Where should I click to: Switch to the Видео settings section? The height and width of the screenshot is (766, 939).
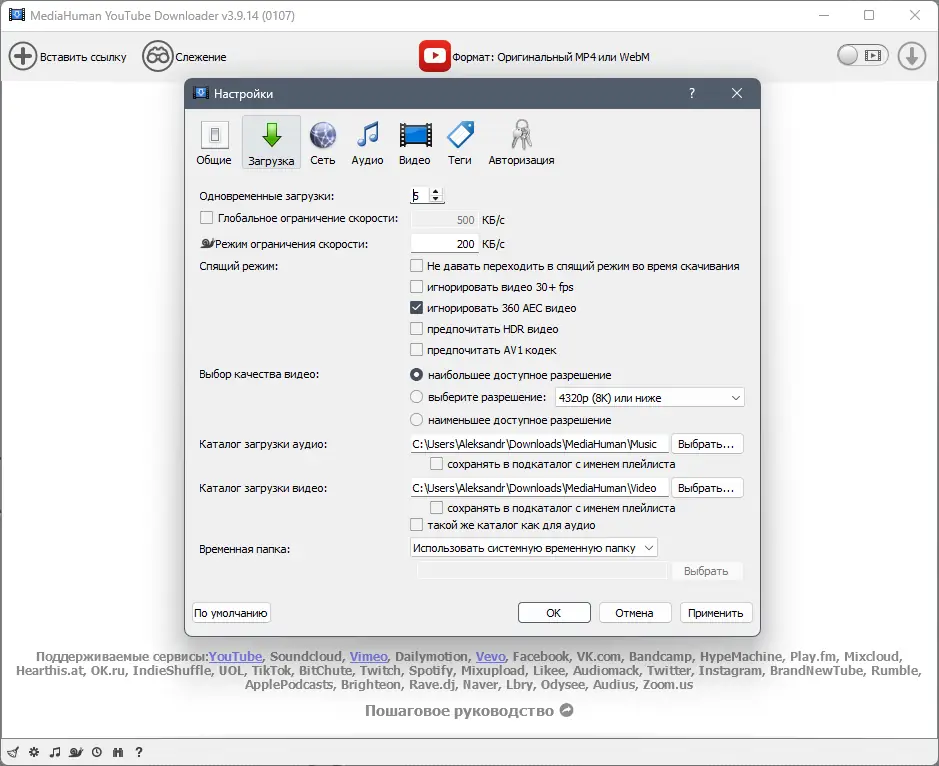tap(413, 140)
